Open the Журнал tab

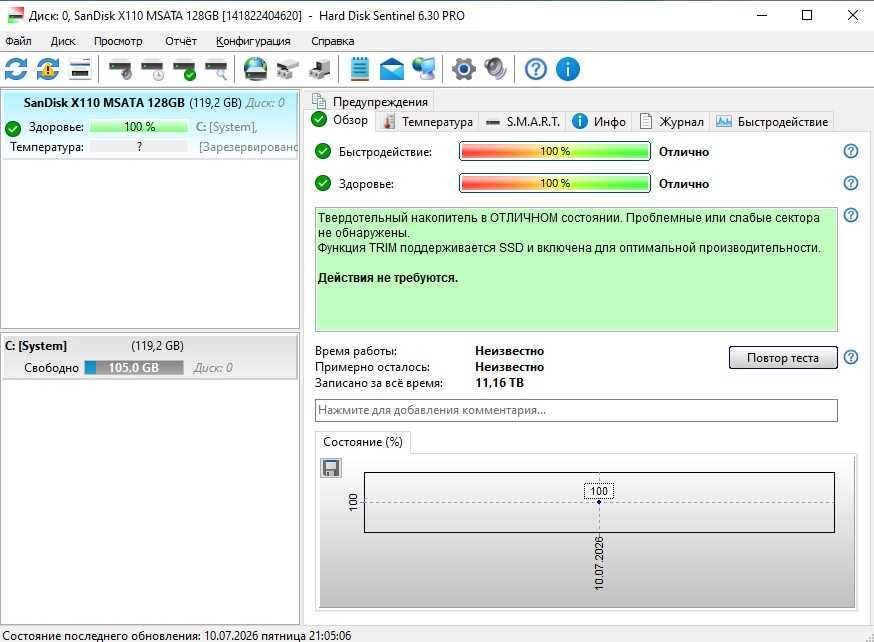[x=672, y=122]
